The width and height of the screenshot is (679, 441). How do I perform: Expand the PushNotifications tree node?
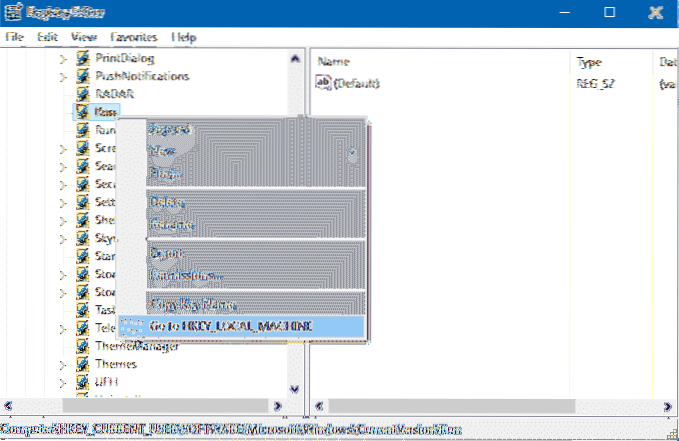pyautogui.click(x=63, y=76)
